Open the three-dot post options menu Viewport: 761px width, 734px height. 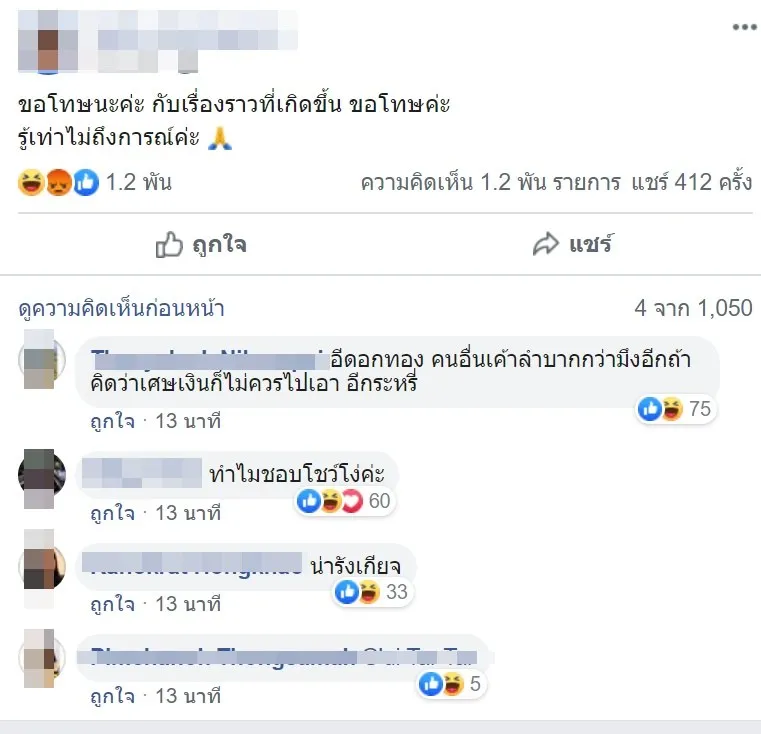coord(744,27)
